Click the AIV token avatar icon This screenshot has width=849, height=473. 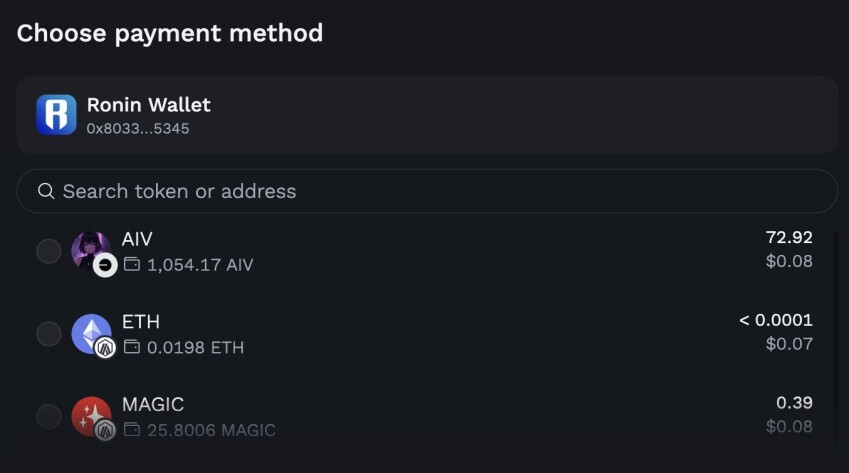coord(91,251)
